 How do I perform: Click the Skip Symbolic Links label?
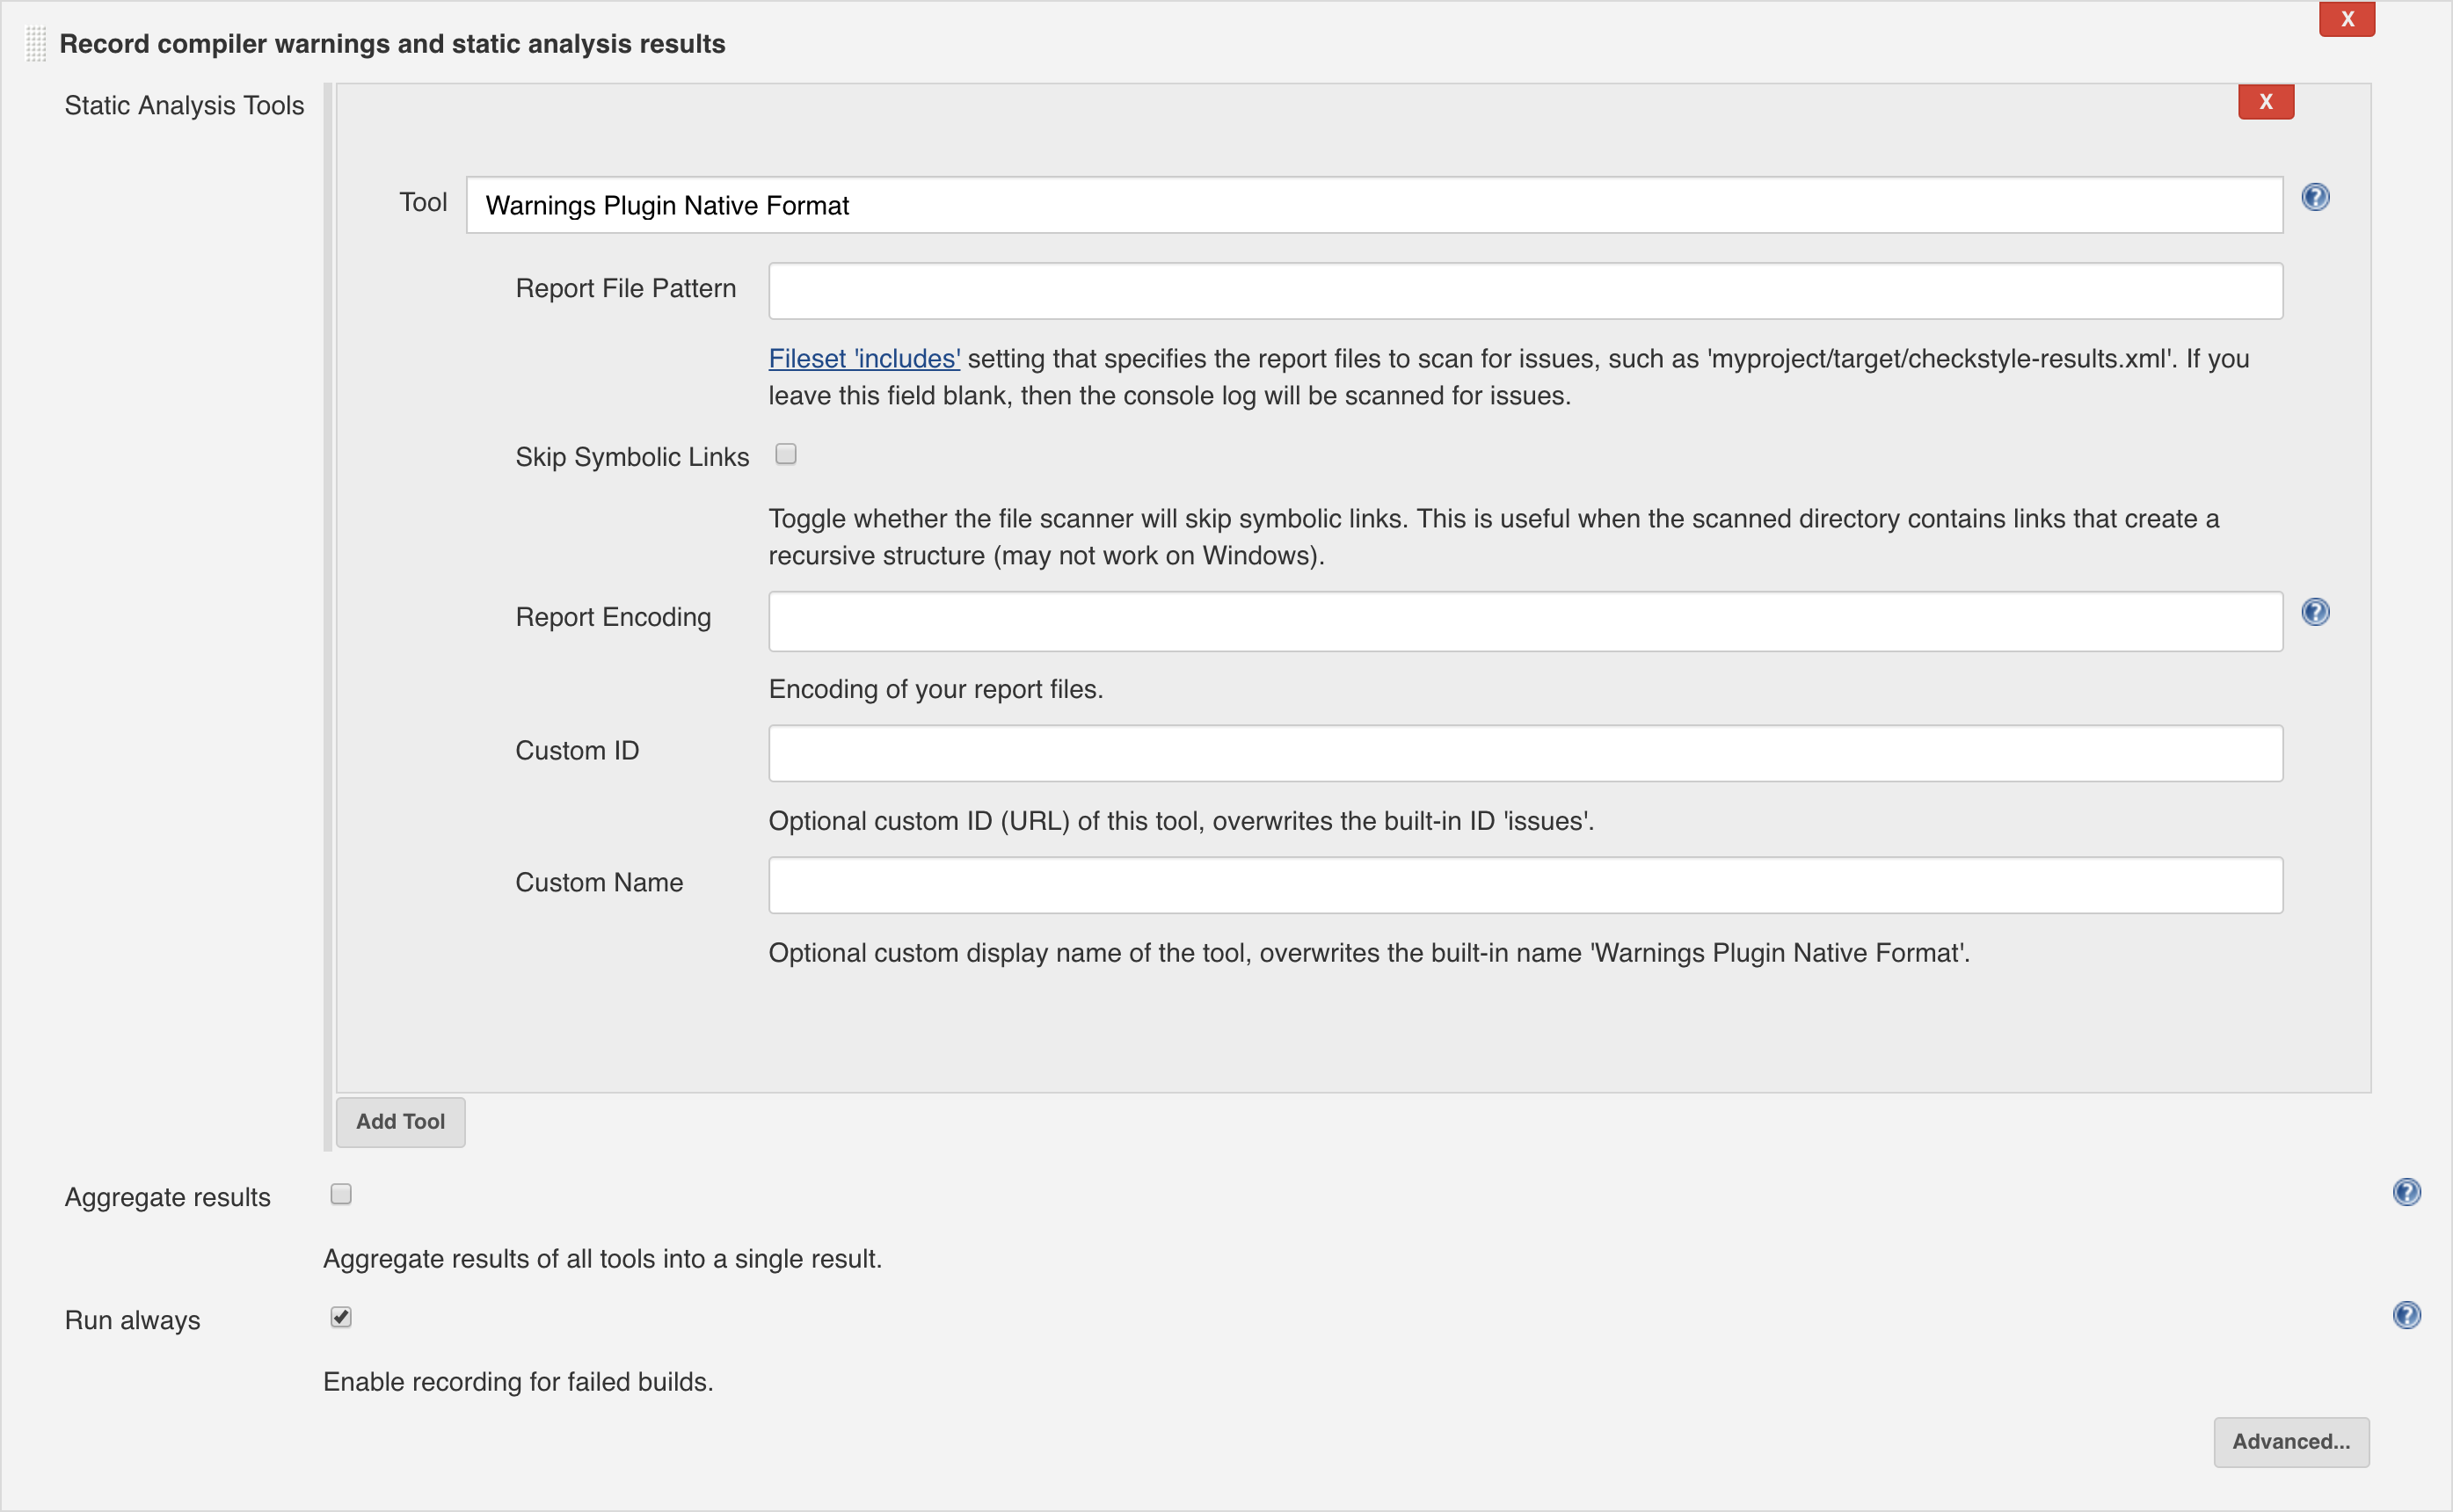[x=632, y=457]
